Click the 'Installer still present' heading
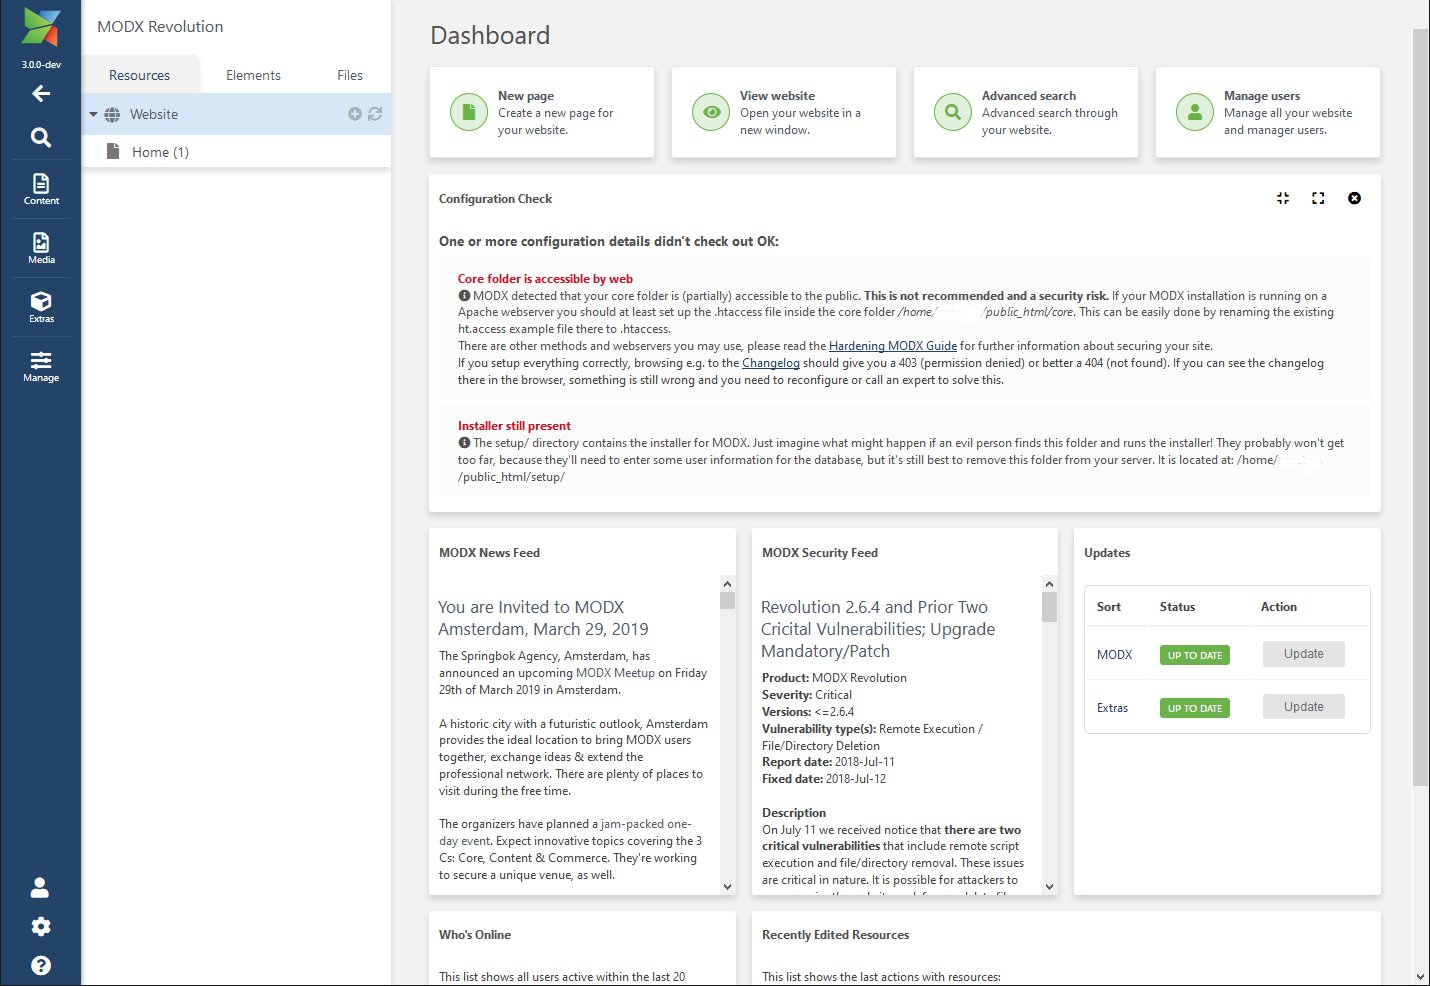The image size is (1430, 986). (x=514, y=426)
